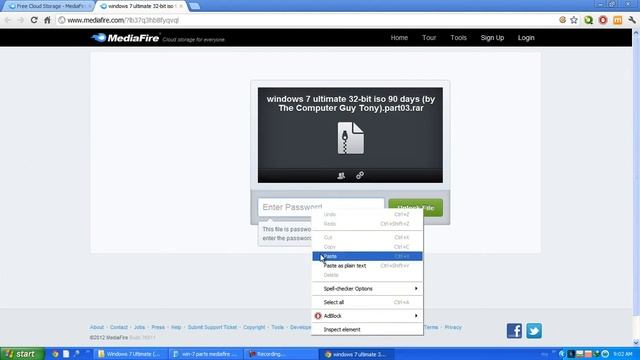The image size is (640, 360).
Task: Switch to win-7 parts mediafire taskbar item
Action: tap(205, 354)
